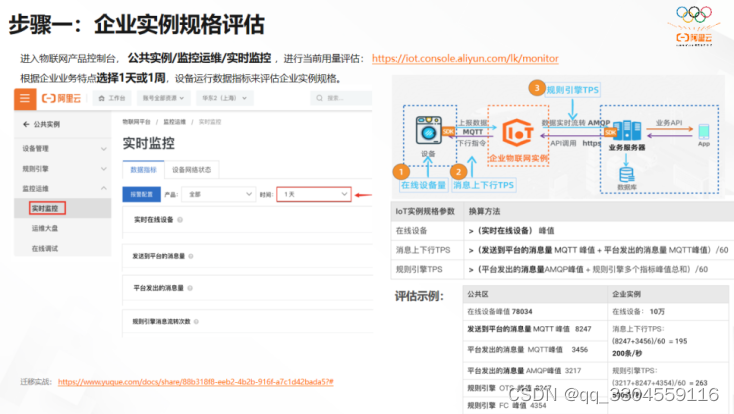This screenshot has height=414, width=734.
Task: Open the 时间 1天 dropdown
Action: [x=314, y=194]
